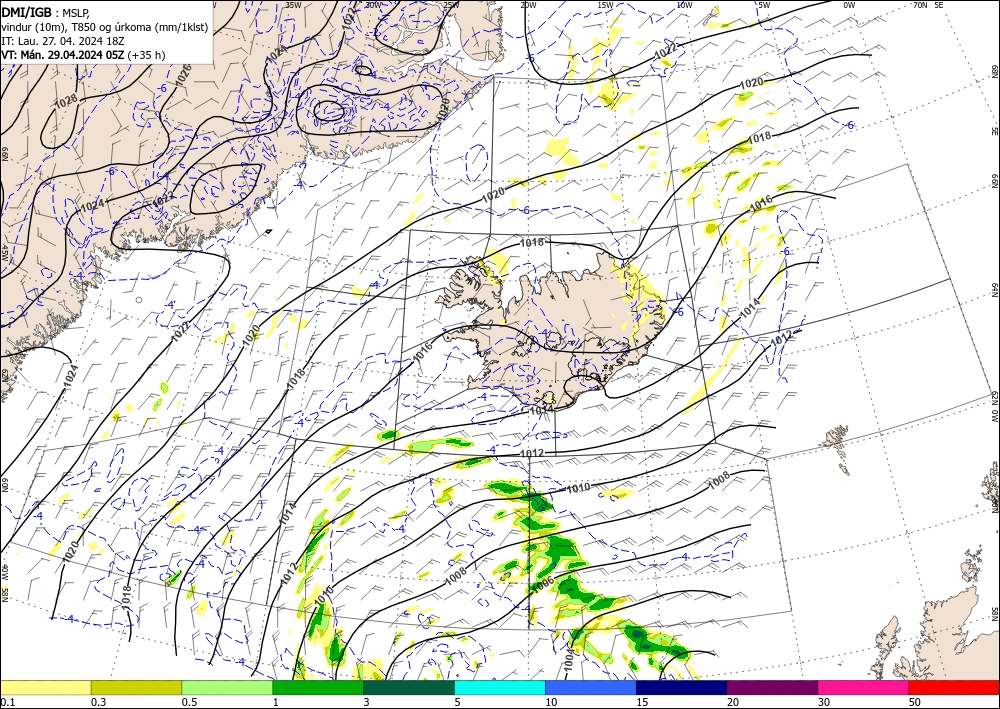Click legend value '0.5'
Viewport: 1000px width, 709px height.
(x=189, y=702)
